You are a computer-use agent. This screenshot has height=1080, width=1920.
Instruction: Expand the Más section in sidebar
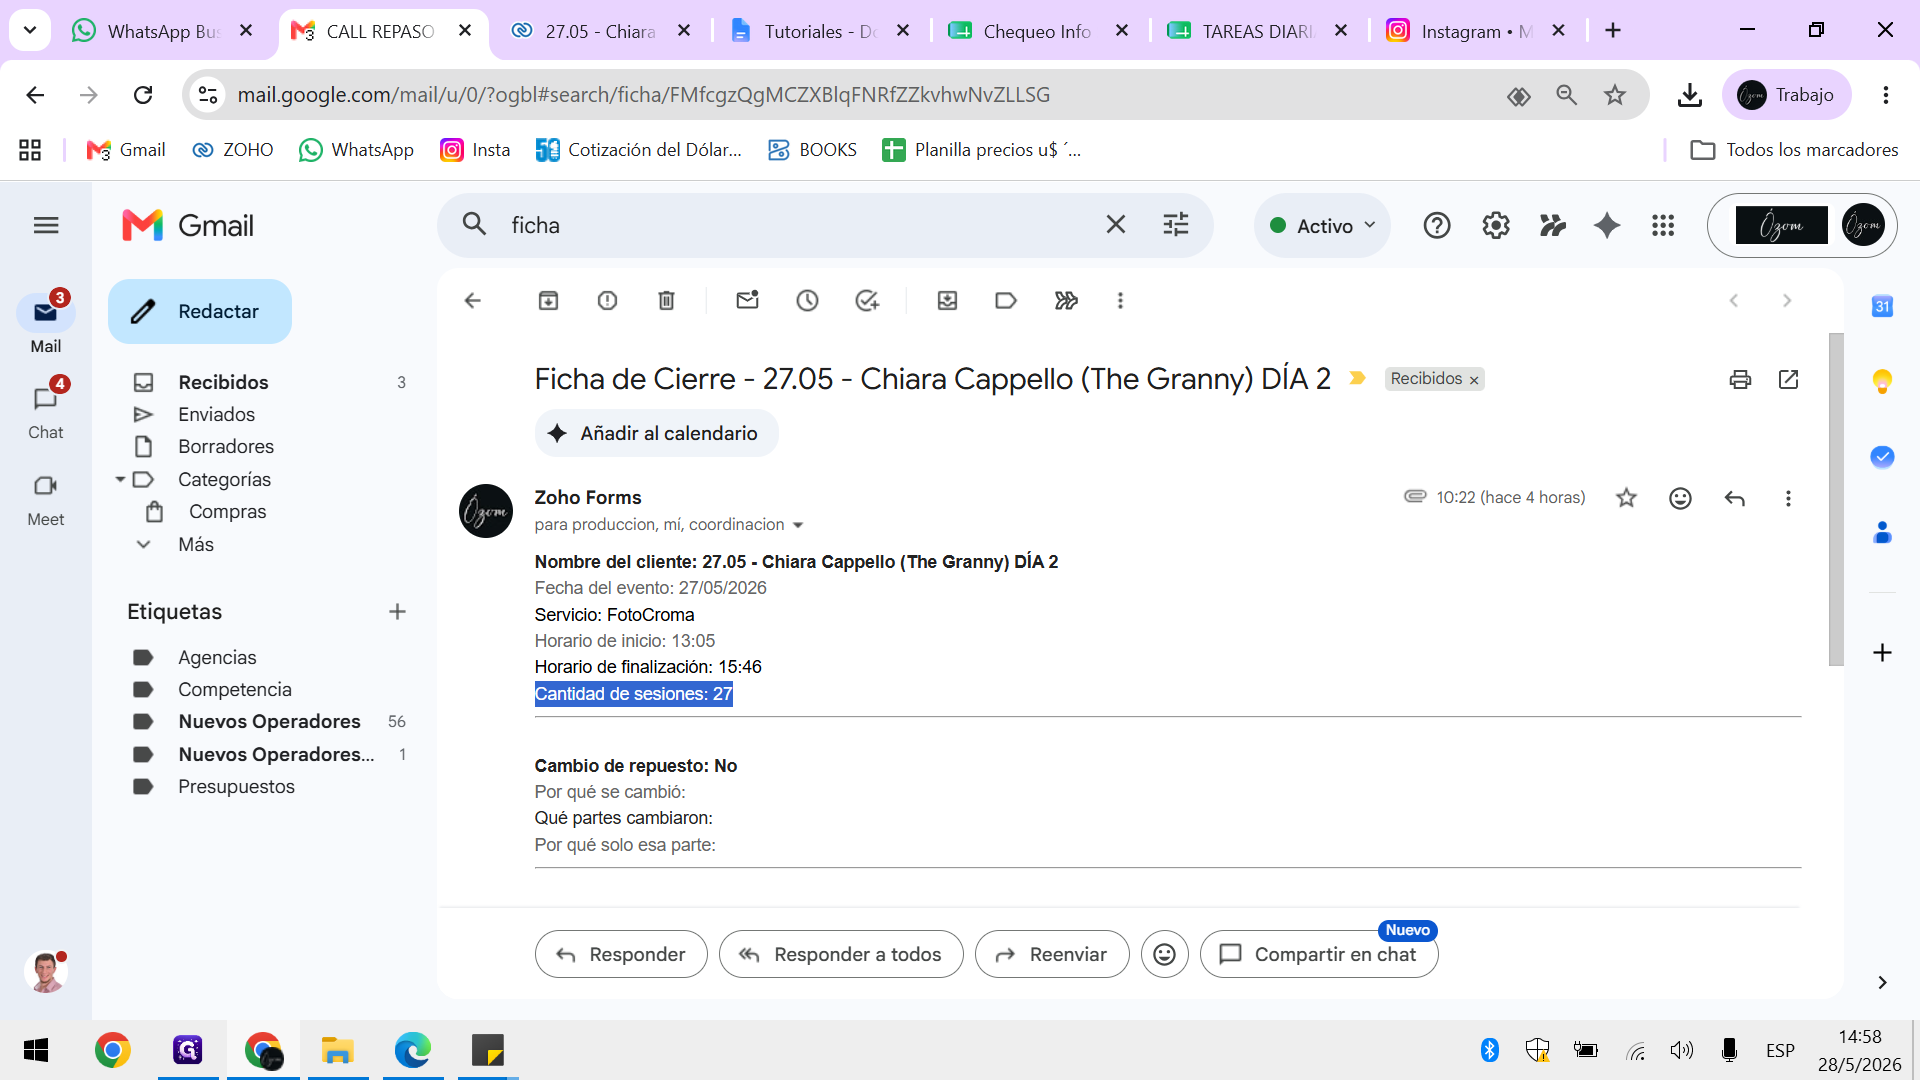[196, 545]
